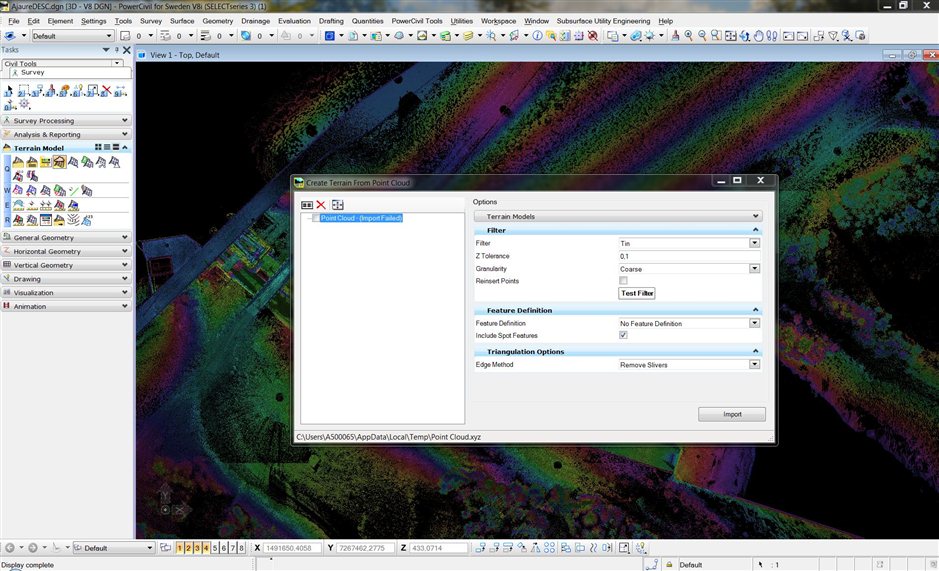Click the Walk footprints view tool
This screenshot has height=571, width=939.
(x=772, y=36)
